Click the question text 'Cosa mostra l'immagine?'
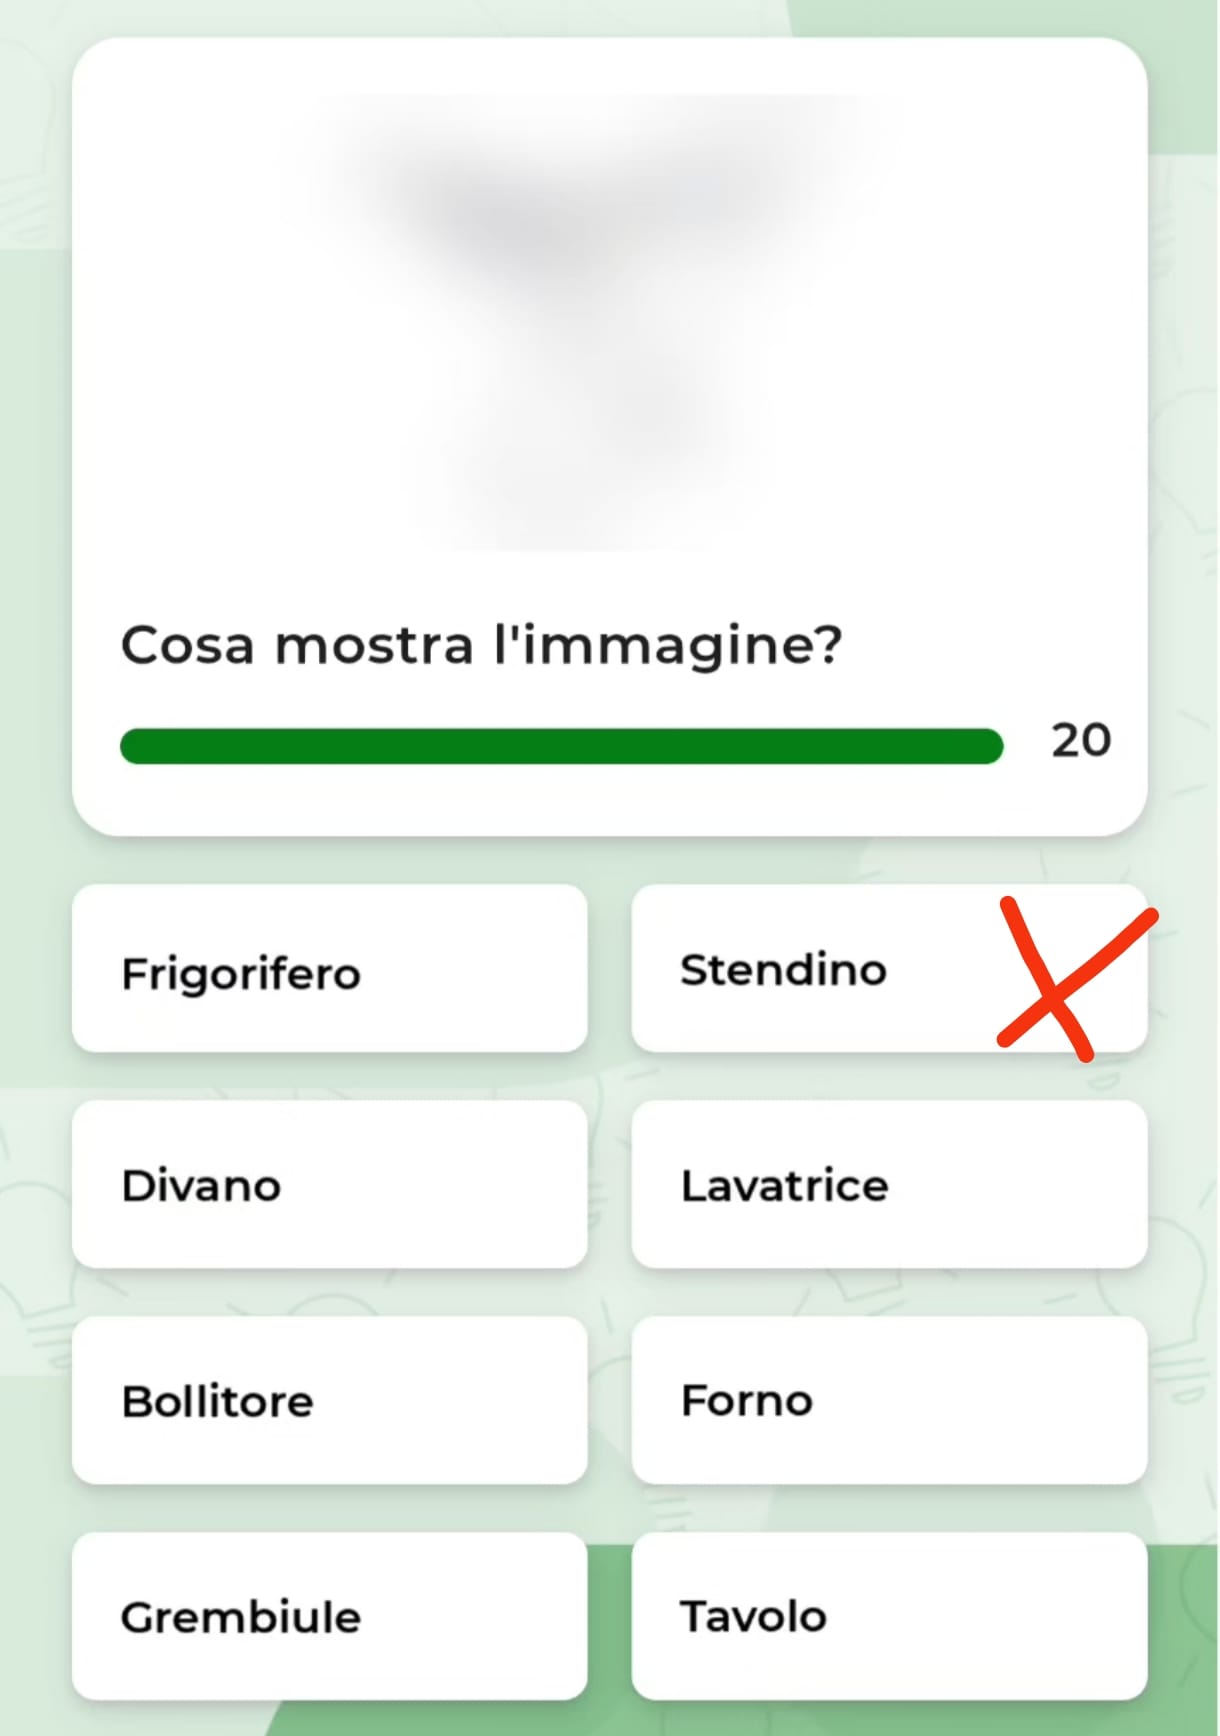The height and width of the screenshot is (1736, 1220). 482,645
